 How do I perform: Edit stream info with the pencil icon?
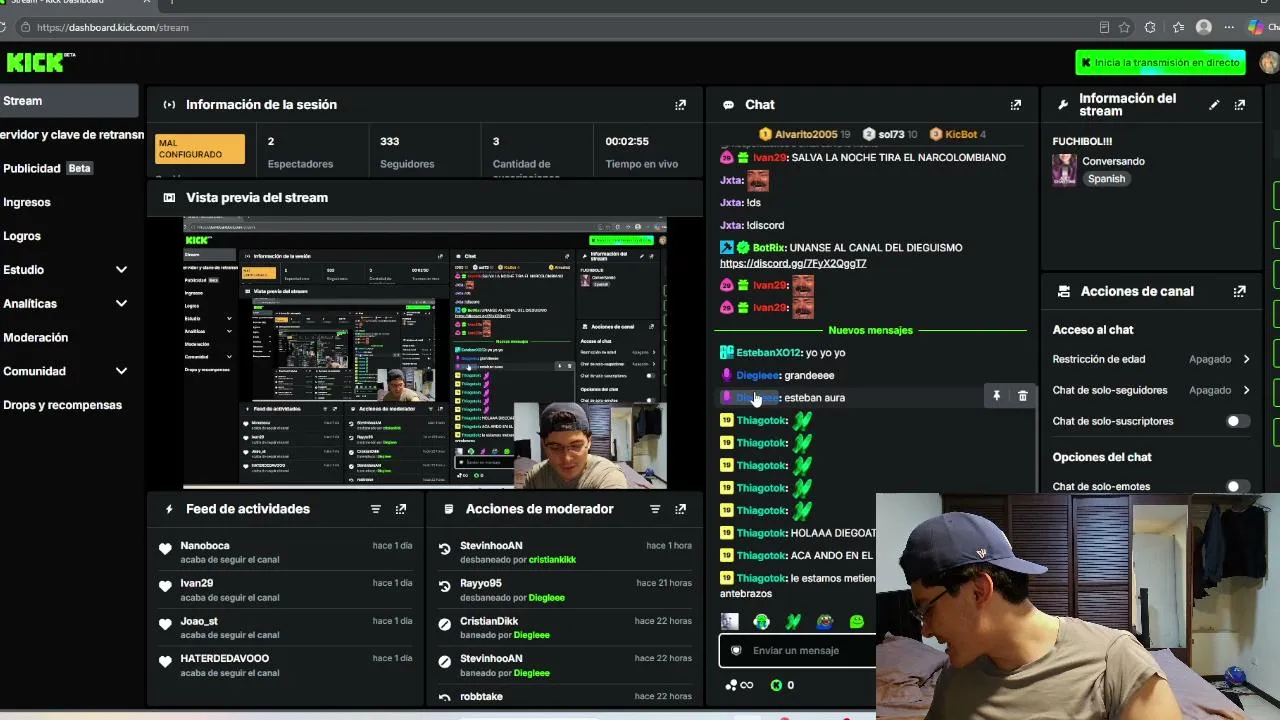pos(1214,104)
